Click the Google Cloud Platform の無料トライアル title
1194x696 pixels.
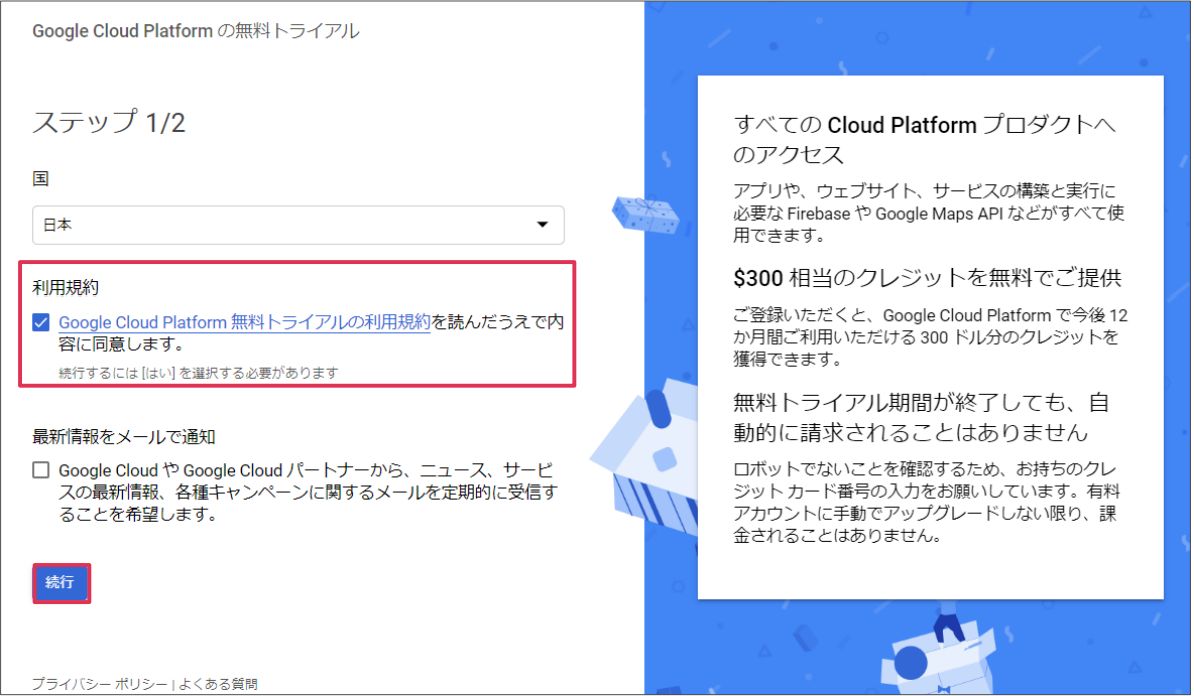pos(196,31)
